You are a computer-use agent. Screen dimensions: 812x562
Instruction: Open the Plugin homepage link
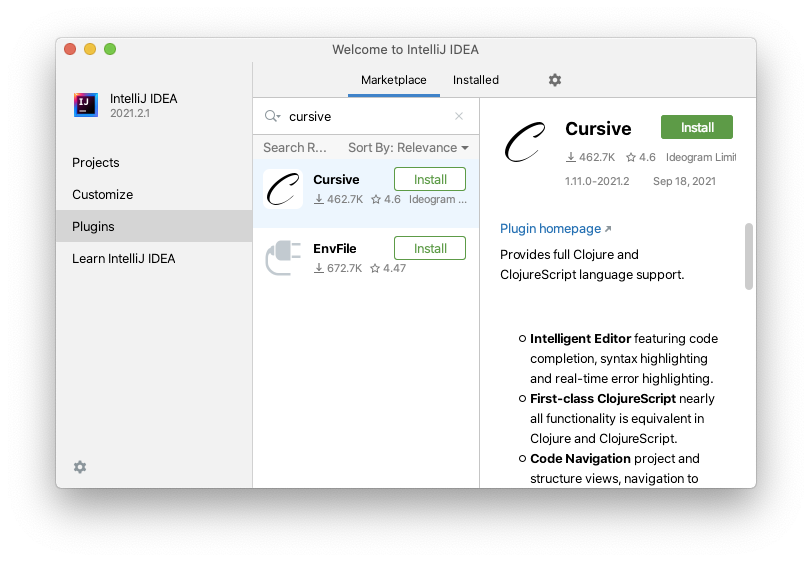click(x=555, y=228)
